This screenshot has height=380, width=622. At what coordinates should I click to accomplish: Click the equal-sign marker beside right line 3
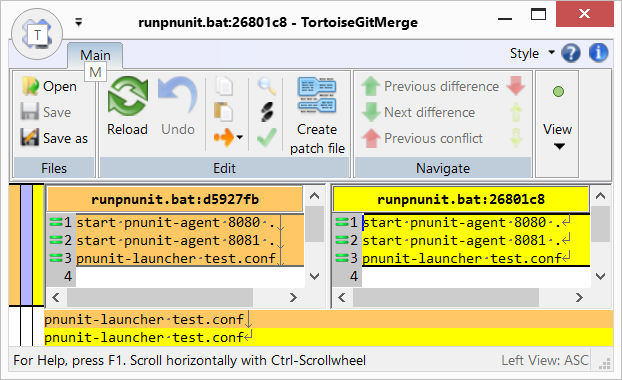pyautogui.click(x=342, y=258)
